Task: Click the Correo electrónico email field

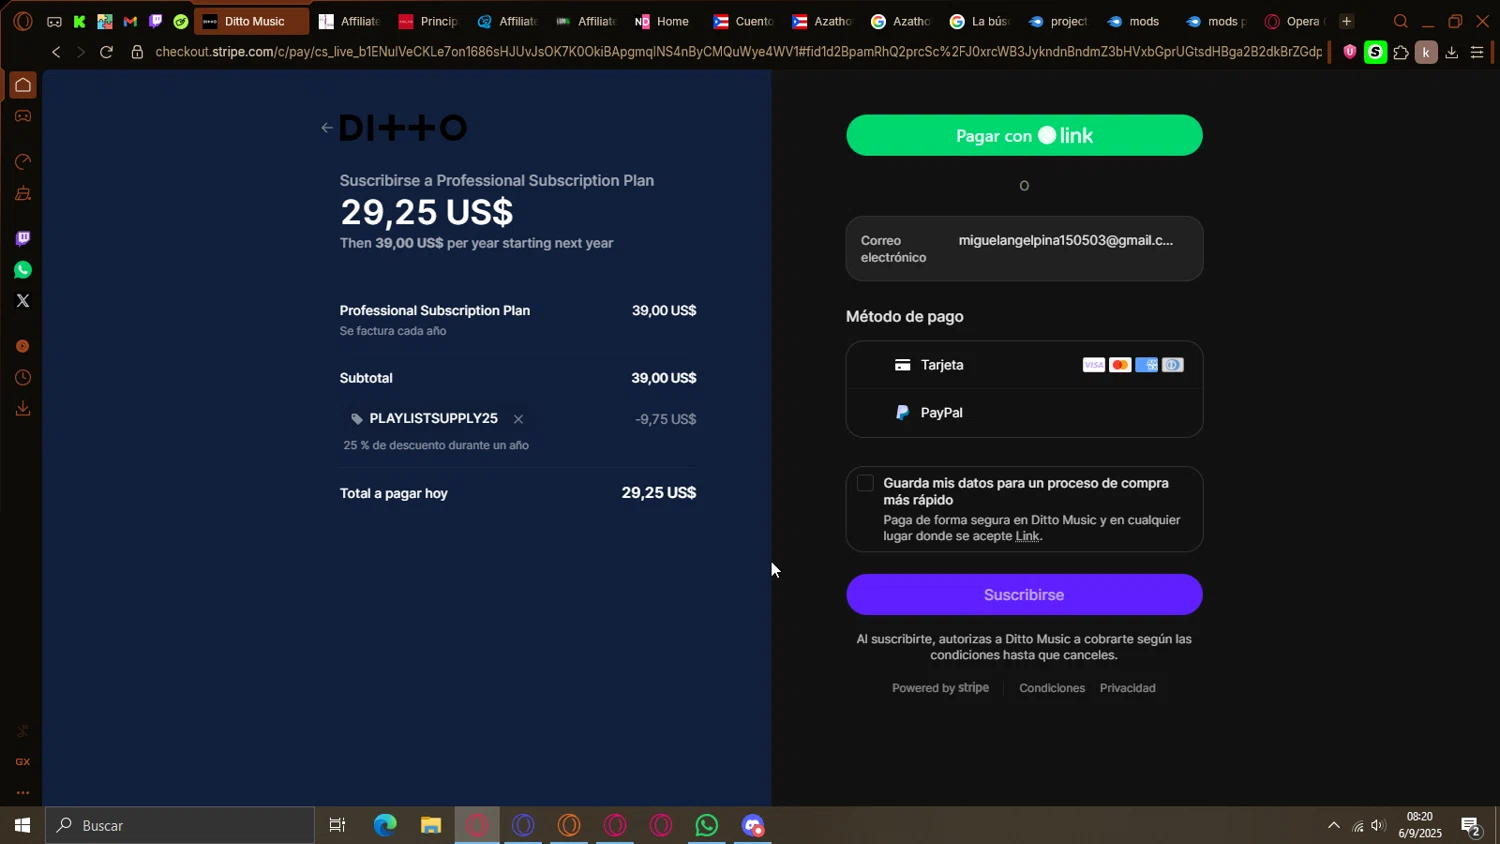Action: tap(1024, 249)
